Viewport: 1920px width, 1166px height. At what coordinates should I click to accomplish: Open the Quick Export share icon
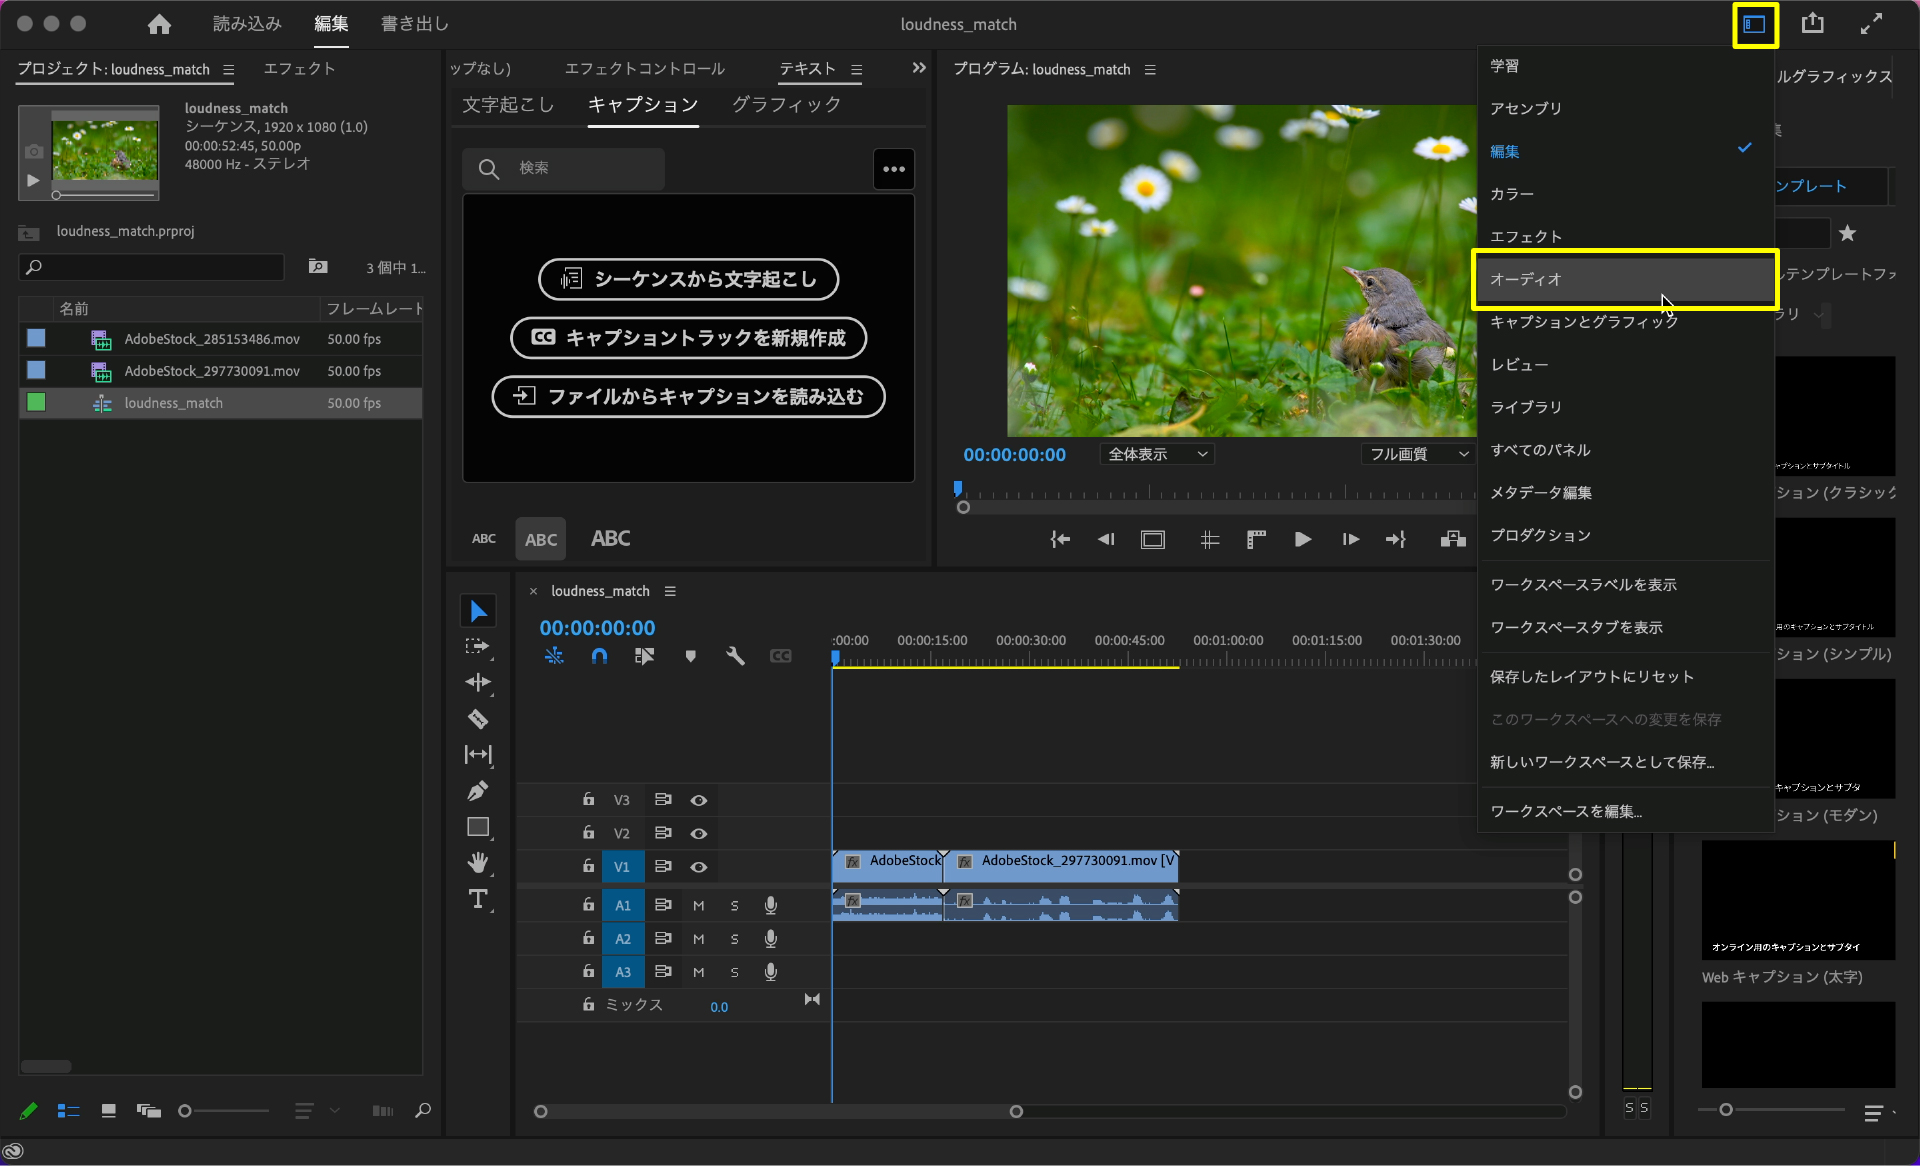tap(1812, 24)
